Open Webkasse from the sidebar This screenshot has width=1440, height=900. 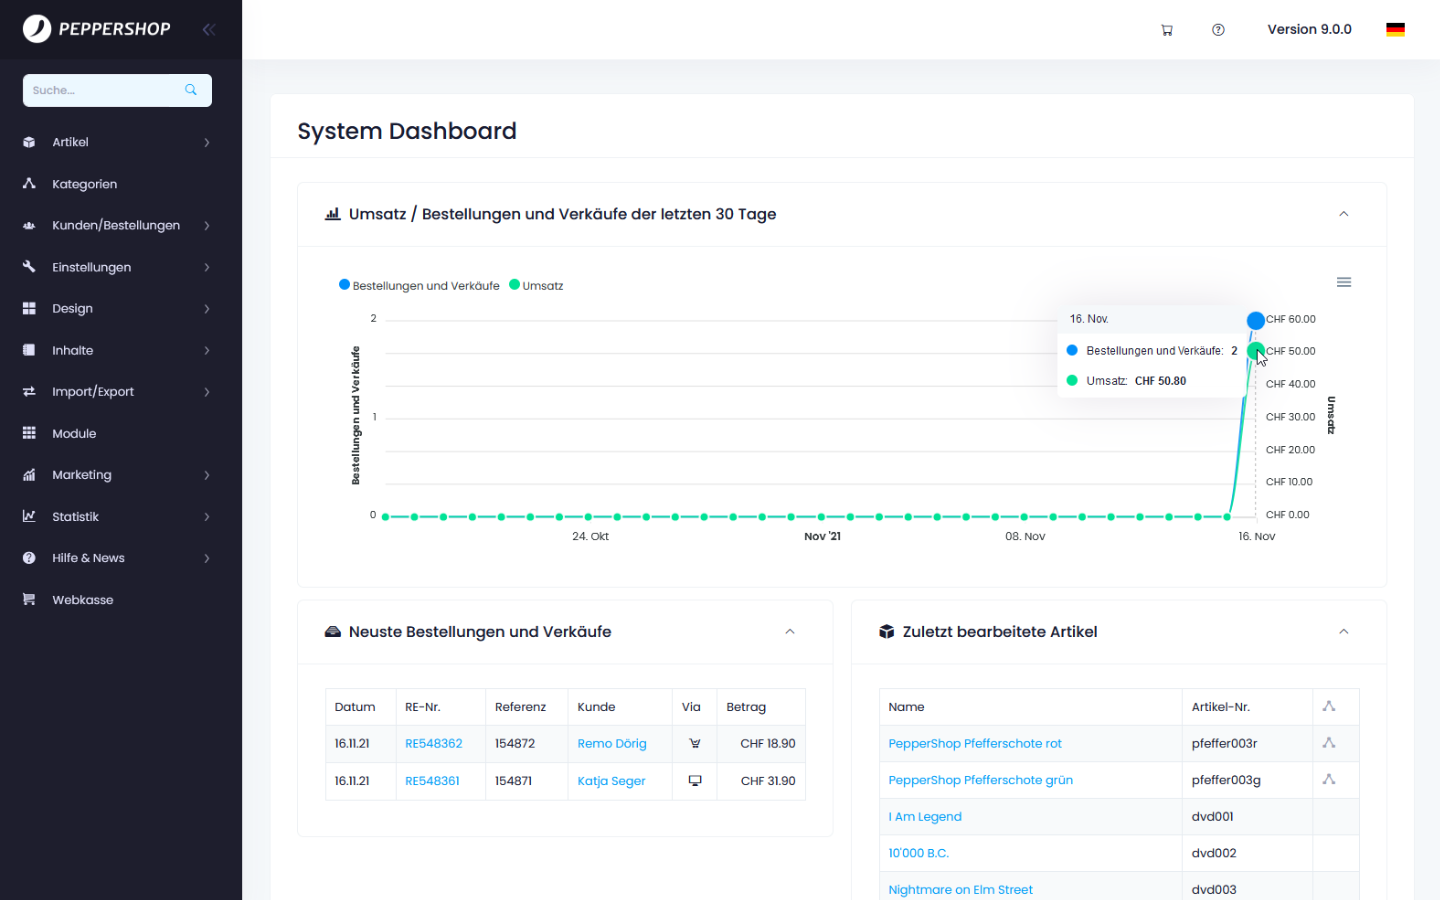(x=83, y=600)
